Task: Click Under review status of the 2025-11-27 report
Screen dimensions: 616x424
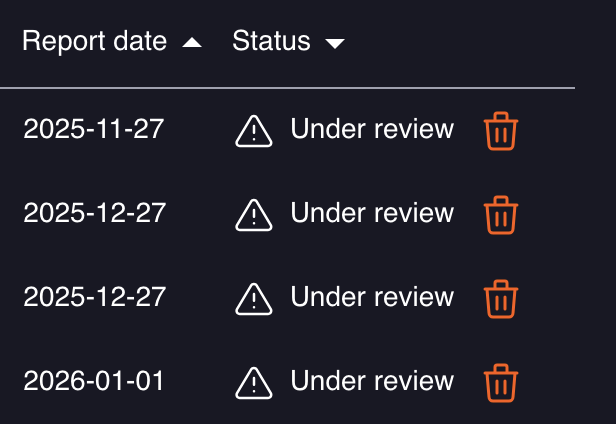Action: coord(372,129)
